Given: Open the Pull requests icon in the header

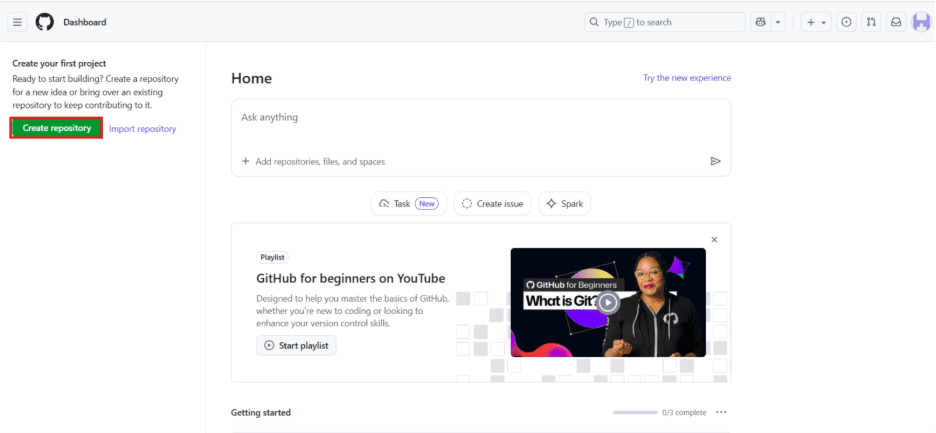Looking at the screenshot, I should point(871,22).
